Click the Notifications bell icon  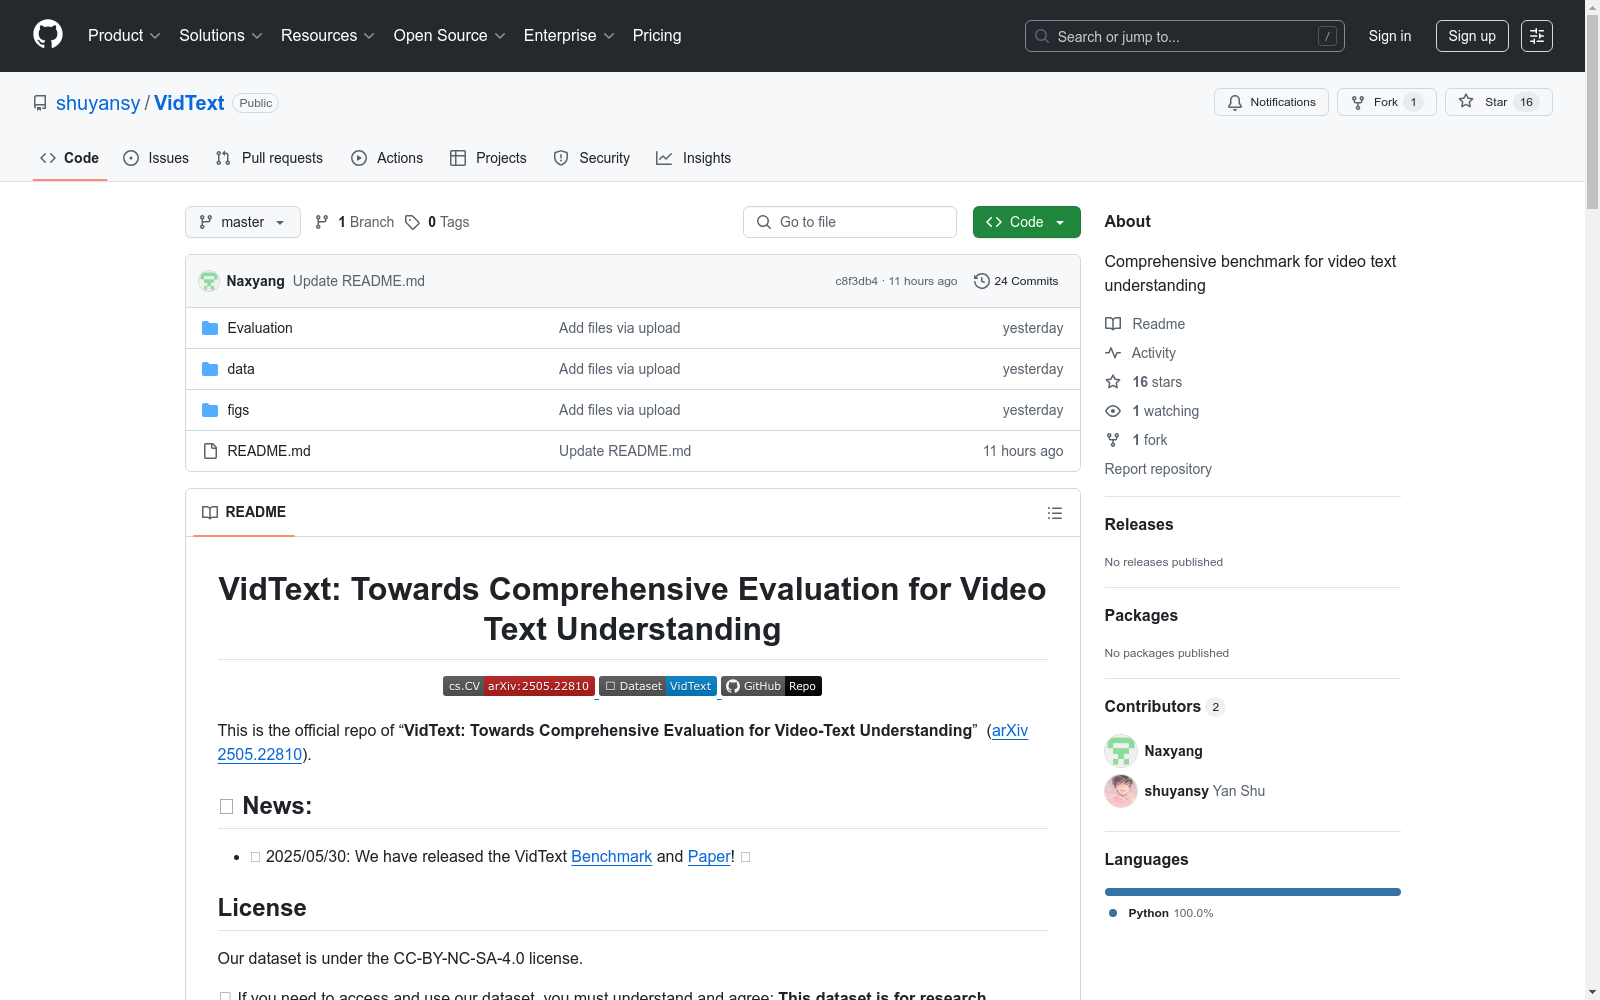click(x=1235, y=102)
